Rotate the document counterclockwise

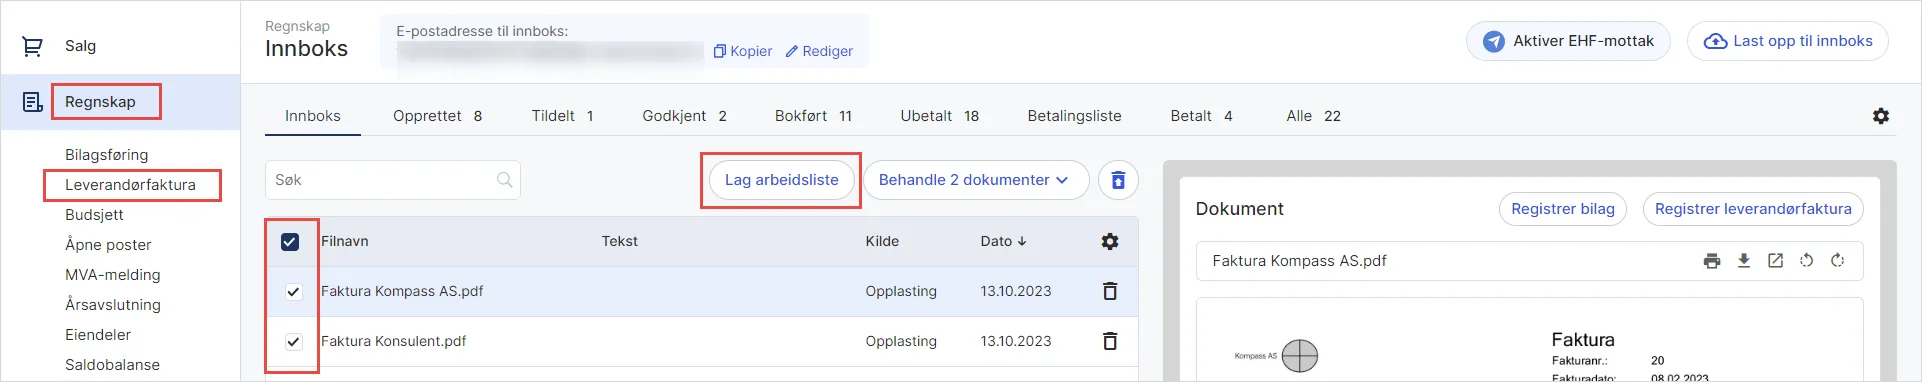click(x=1806, y=261)
